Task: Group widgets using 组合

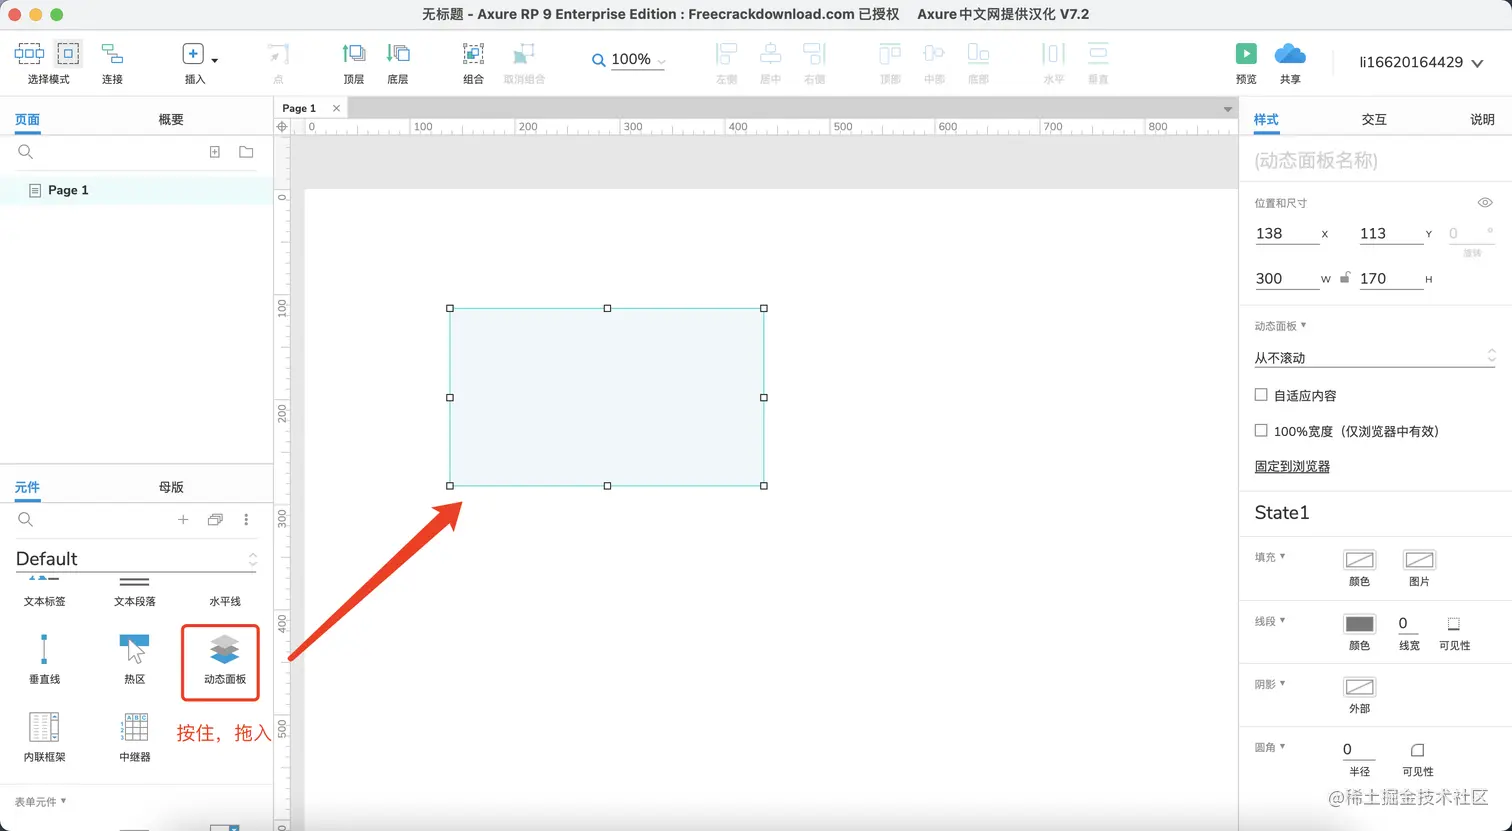Action: pyautogui.click(x=473, y=54)
